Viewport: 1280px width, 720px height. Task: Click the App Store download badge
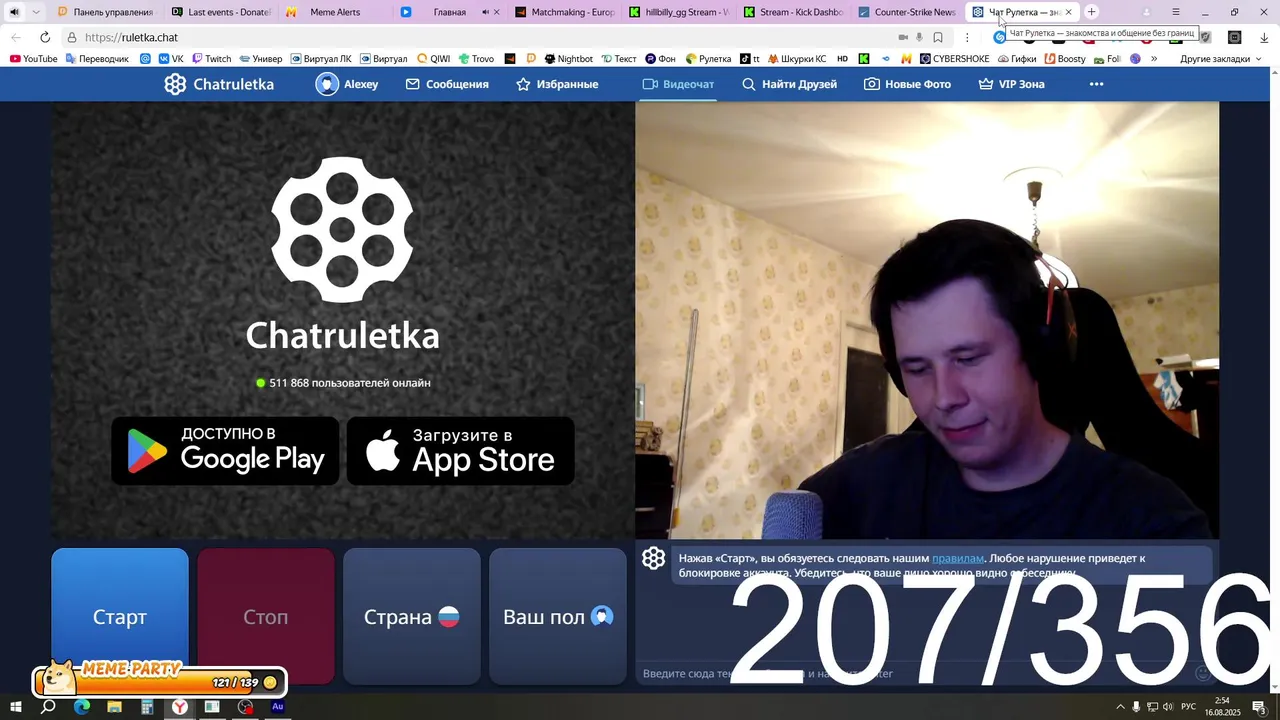click(461, 451)
